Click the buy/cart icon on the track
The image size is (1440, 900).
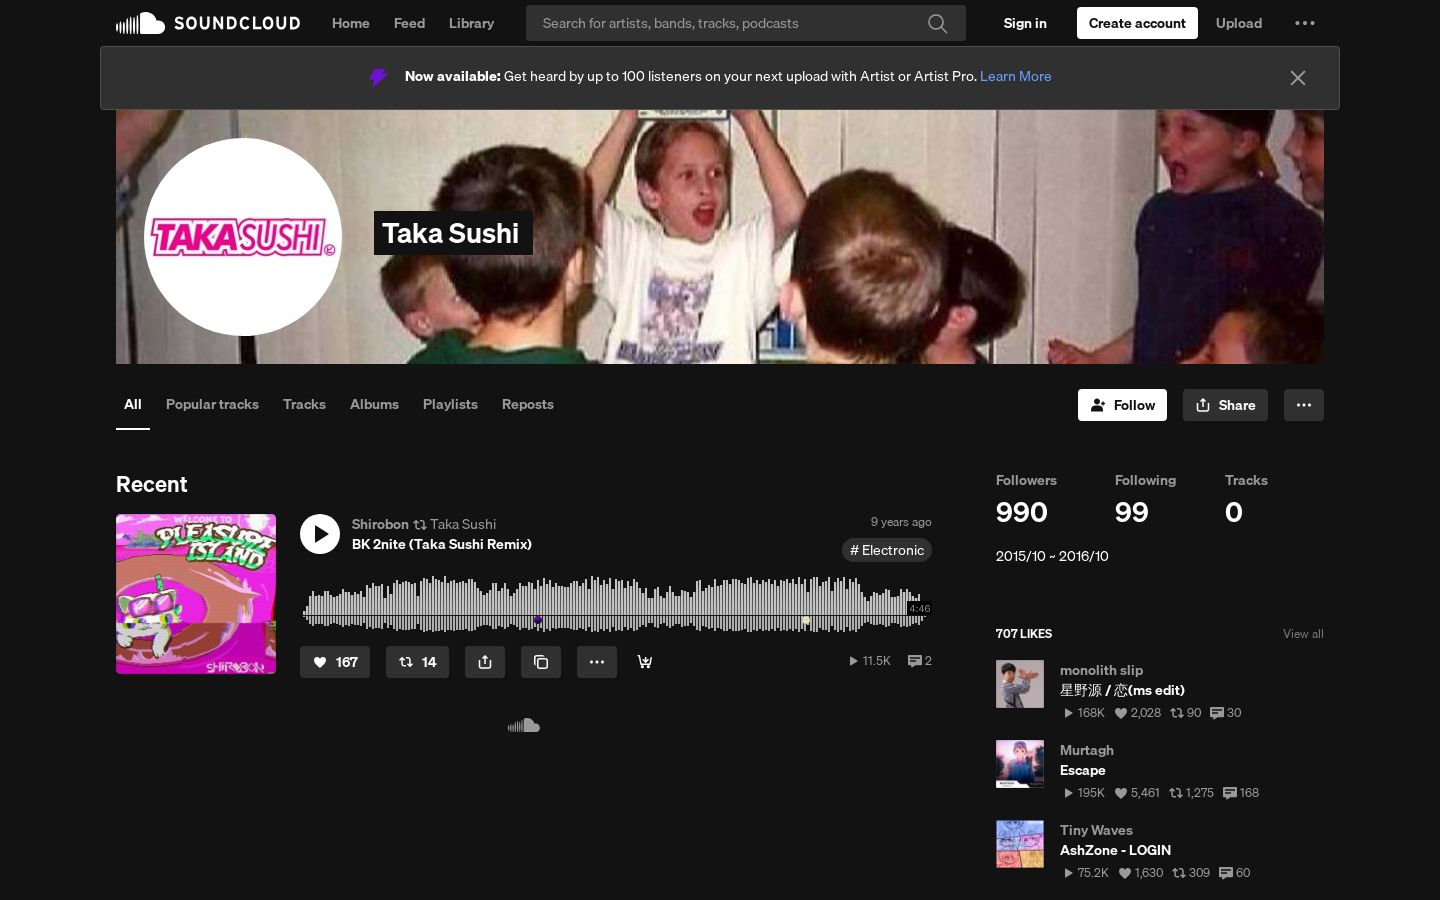coord(645,662)
